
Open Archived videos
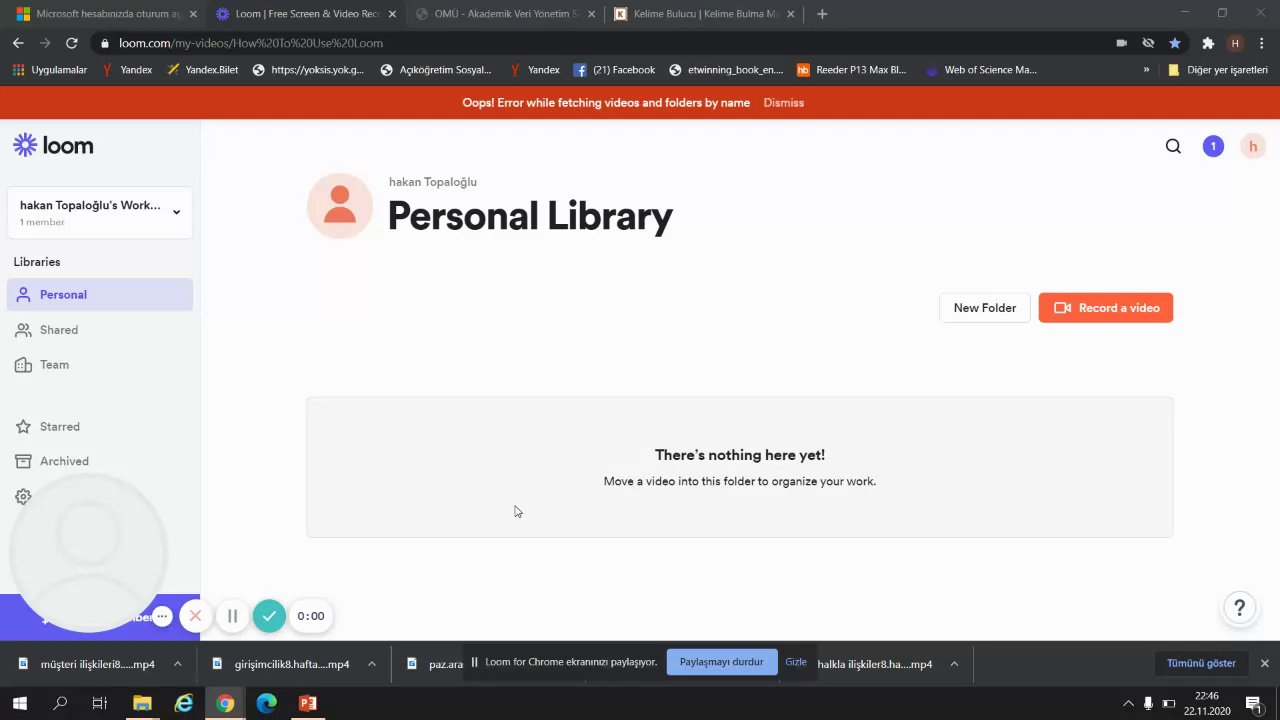[100, 461]
